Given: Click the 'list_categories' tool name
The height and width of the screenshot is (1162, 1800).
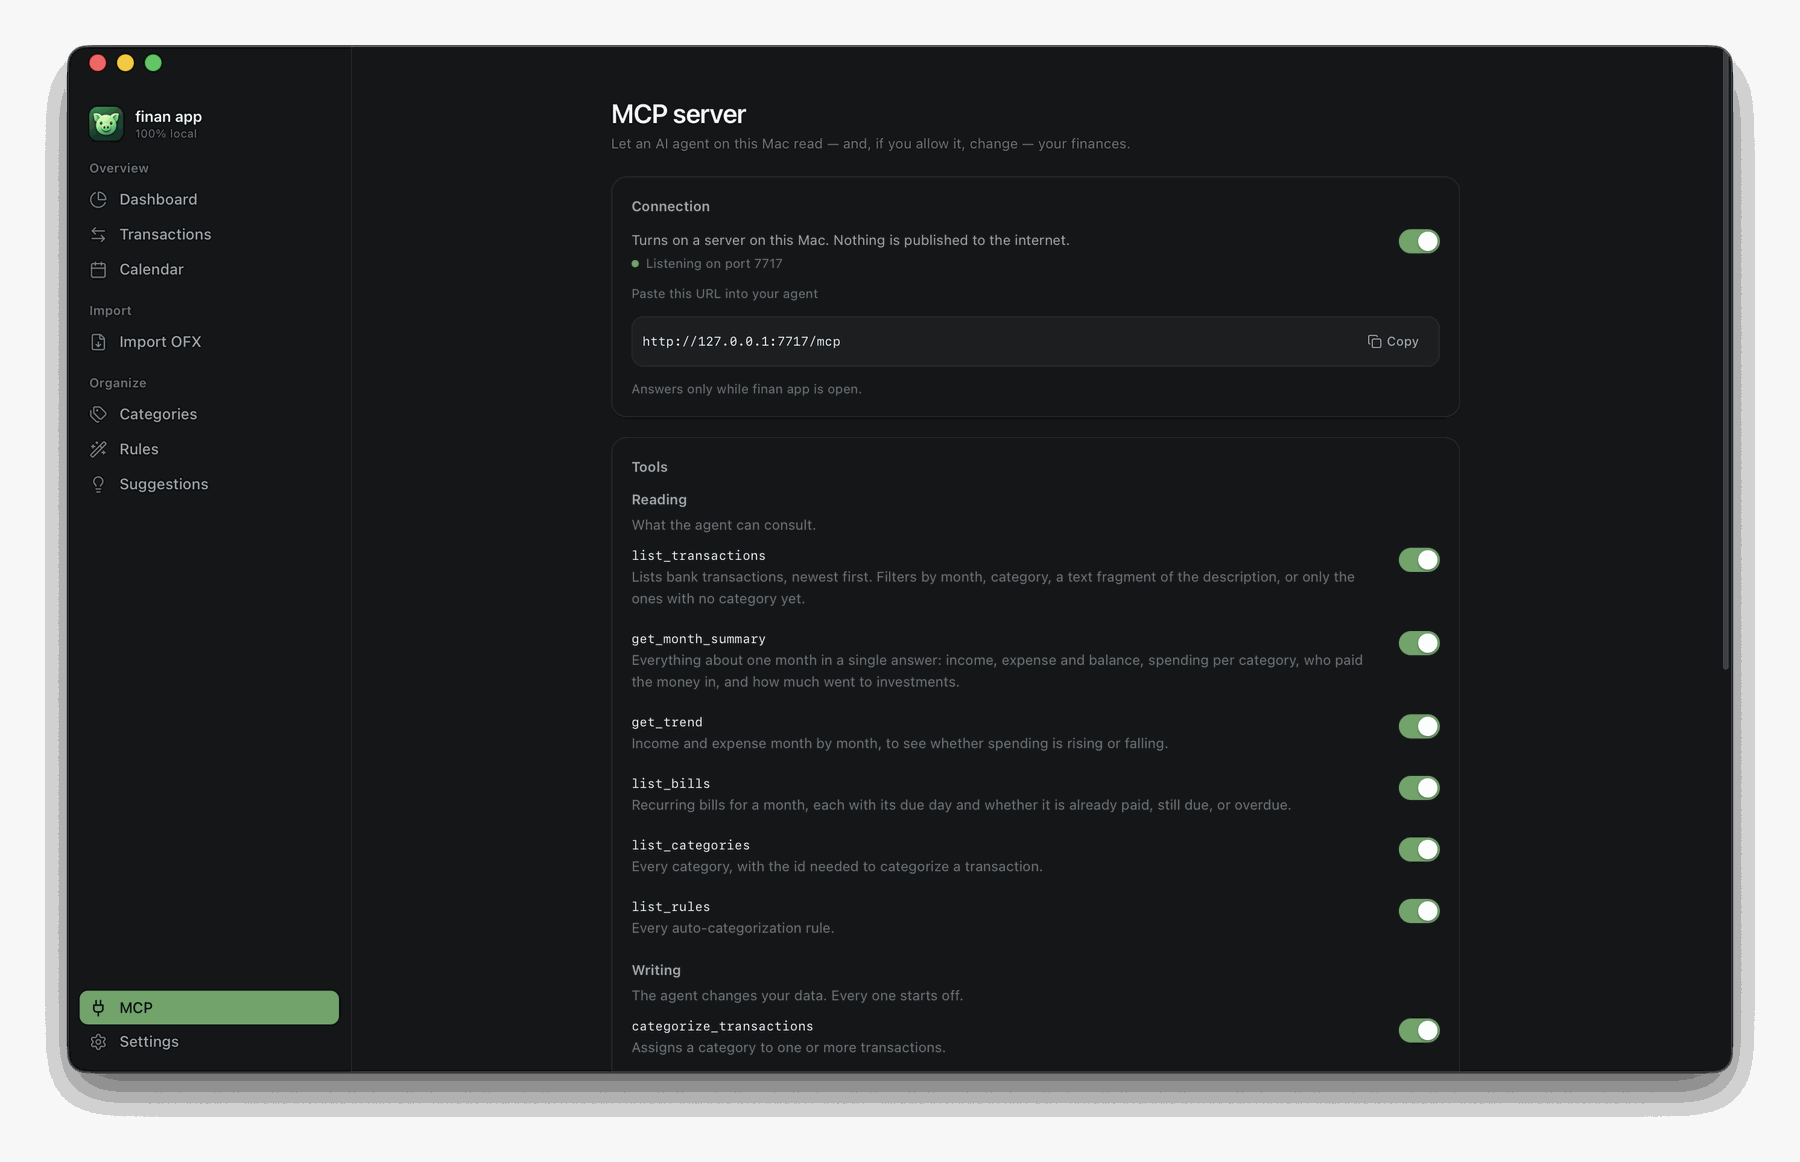Looking at the screenshot, I should 691,846.
